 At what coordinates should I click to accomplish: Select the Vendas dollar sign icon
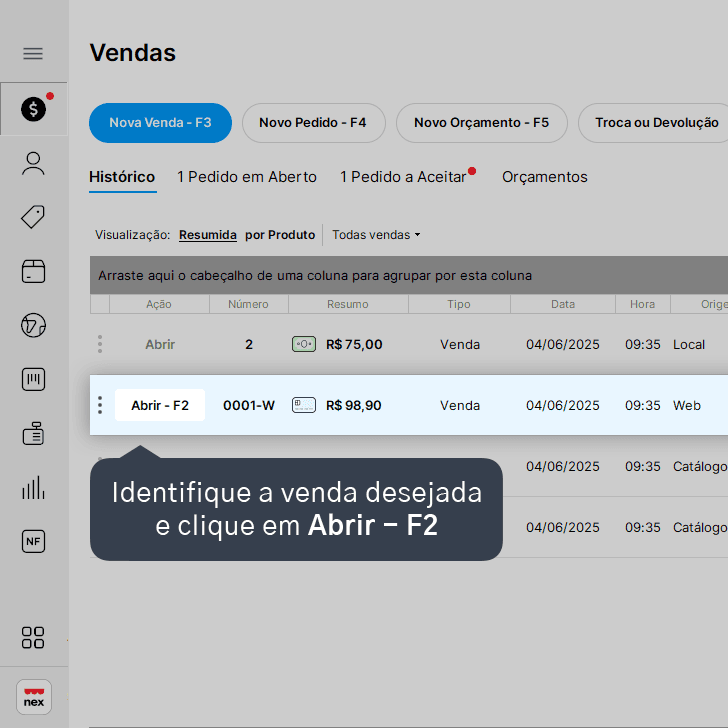[33, 109]
